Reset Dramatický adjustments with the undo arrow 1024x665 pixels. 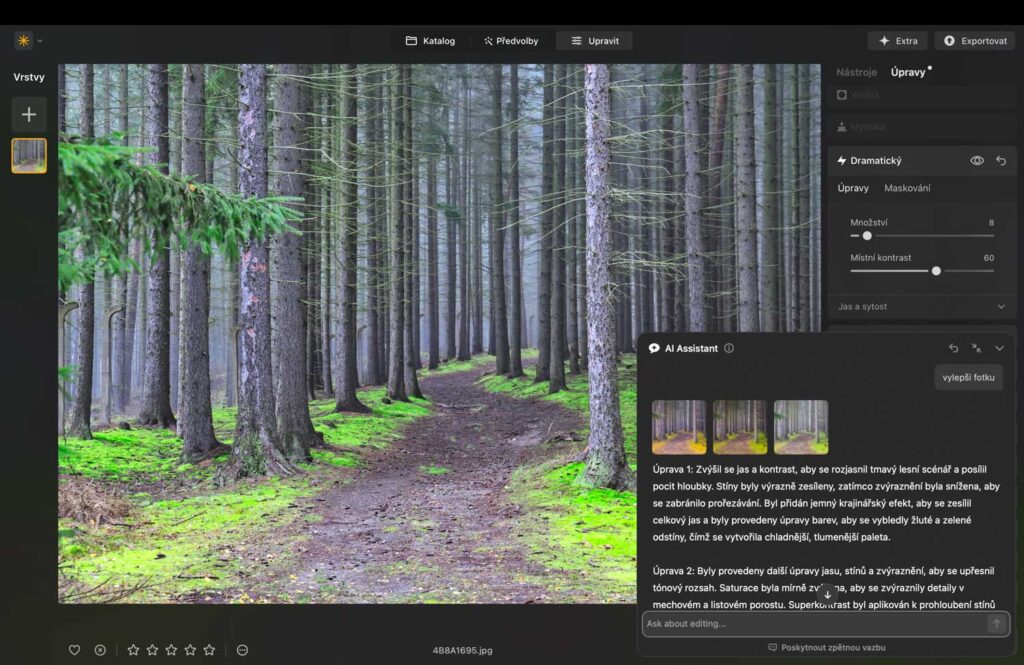1001,160
